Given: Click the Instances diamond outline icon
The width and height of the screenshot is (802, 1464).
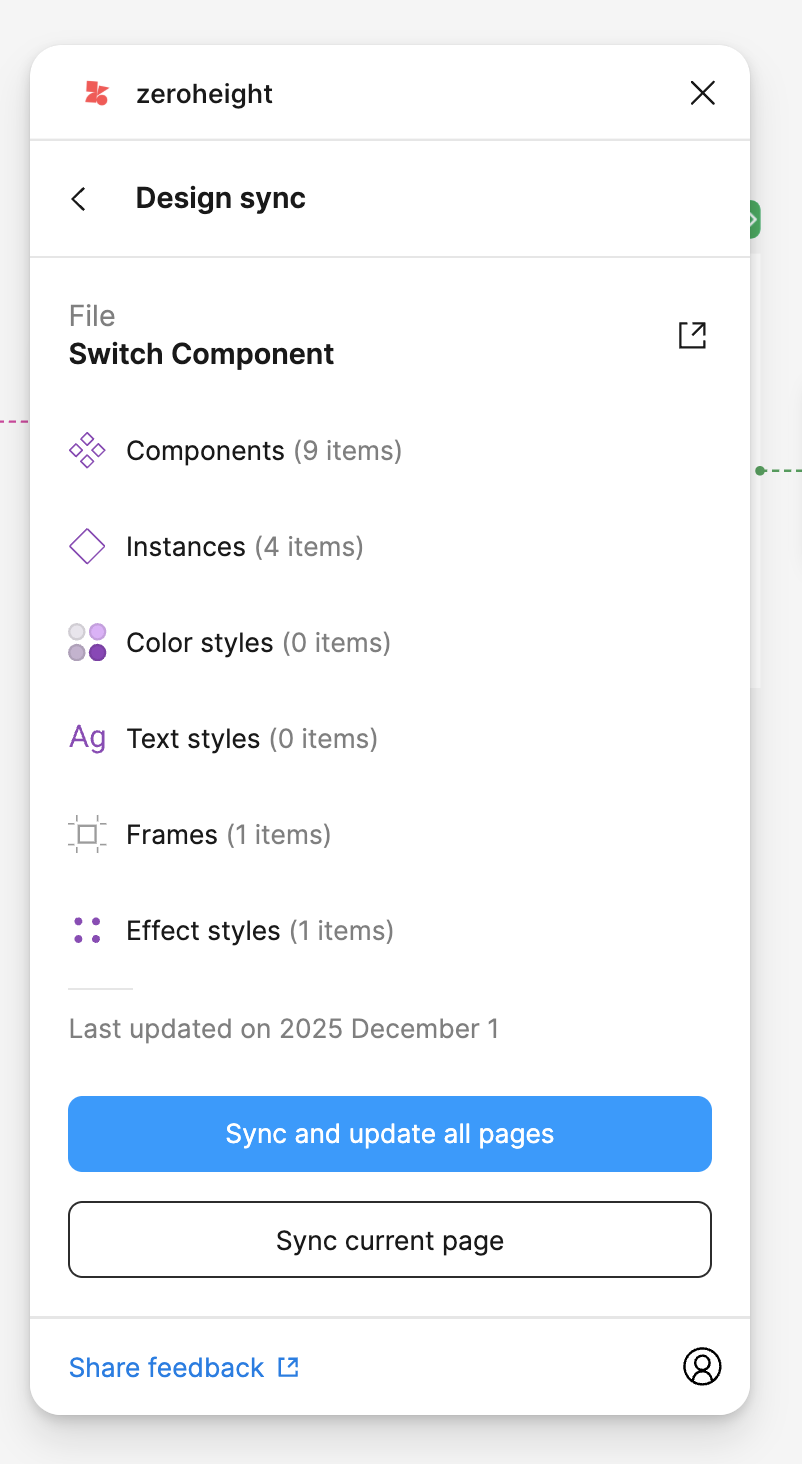Looking at the screenshot, I should tap(87, 547).
